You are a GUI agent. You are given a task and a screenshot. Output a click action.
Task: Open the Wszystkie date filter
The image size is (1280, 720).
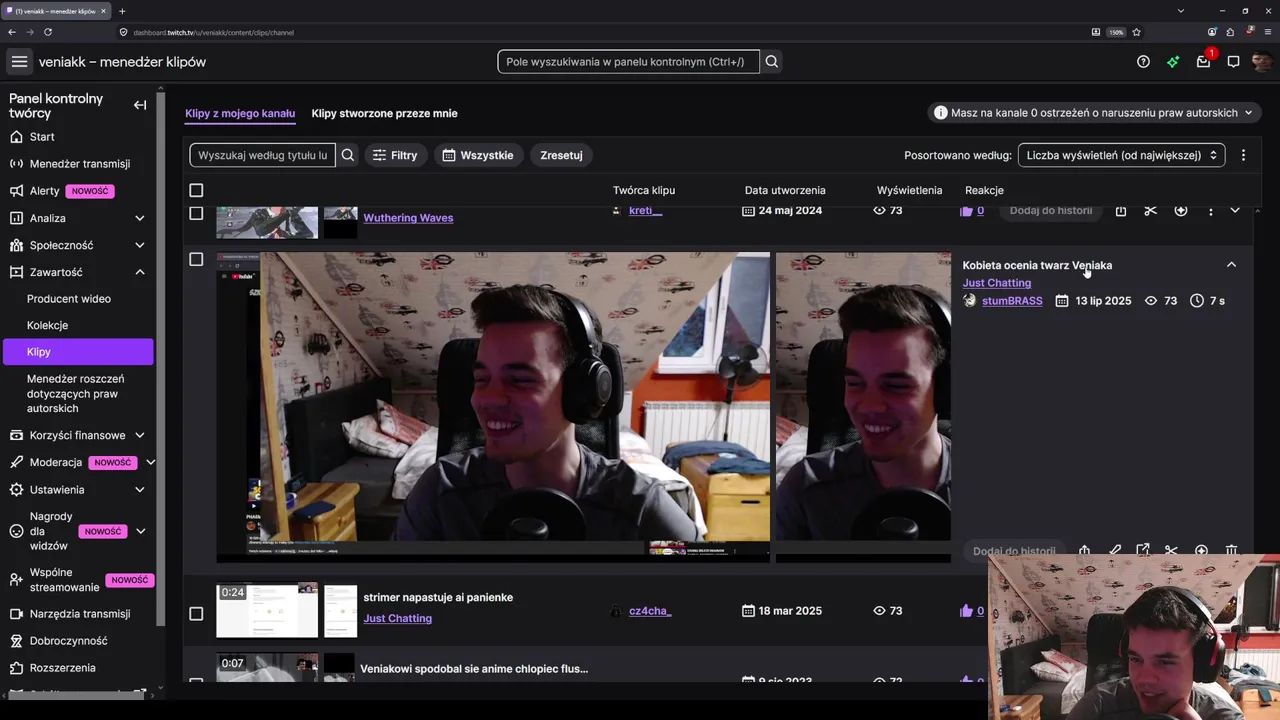pyautogui.click(x=478, y=155)
